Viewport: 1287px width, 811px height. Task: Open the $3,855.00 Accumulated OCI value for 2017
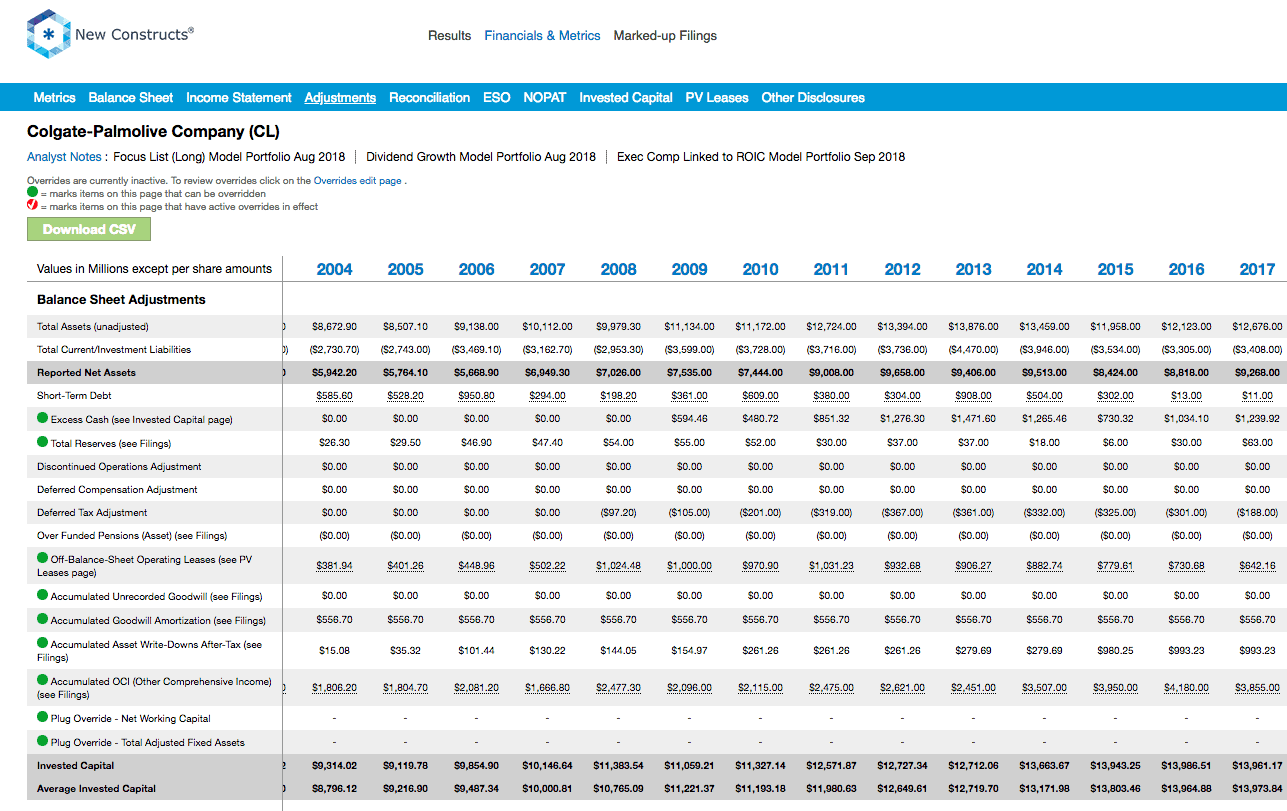1257,688
